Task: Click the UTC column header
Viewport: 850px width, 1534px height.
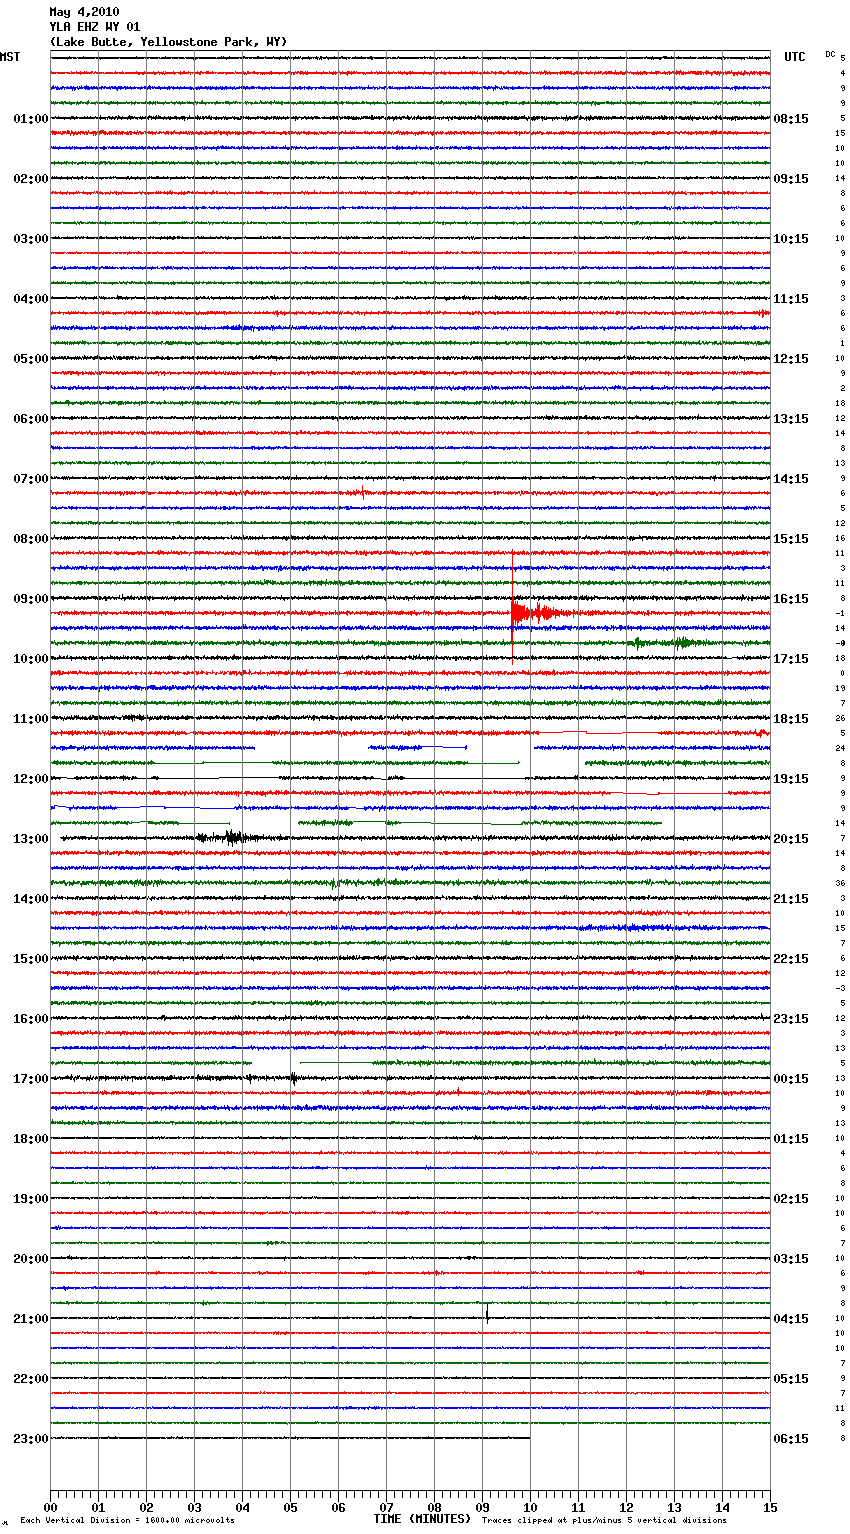Action: point(794,57)
